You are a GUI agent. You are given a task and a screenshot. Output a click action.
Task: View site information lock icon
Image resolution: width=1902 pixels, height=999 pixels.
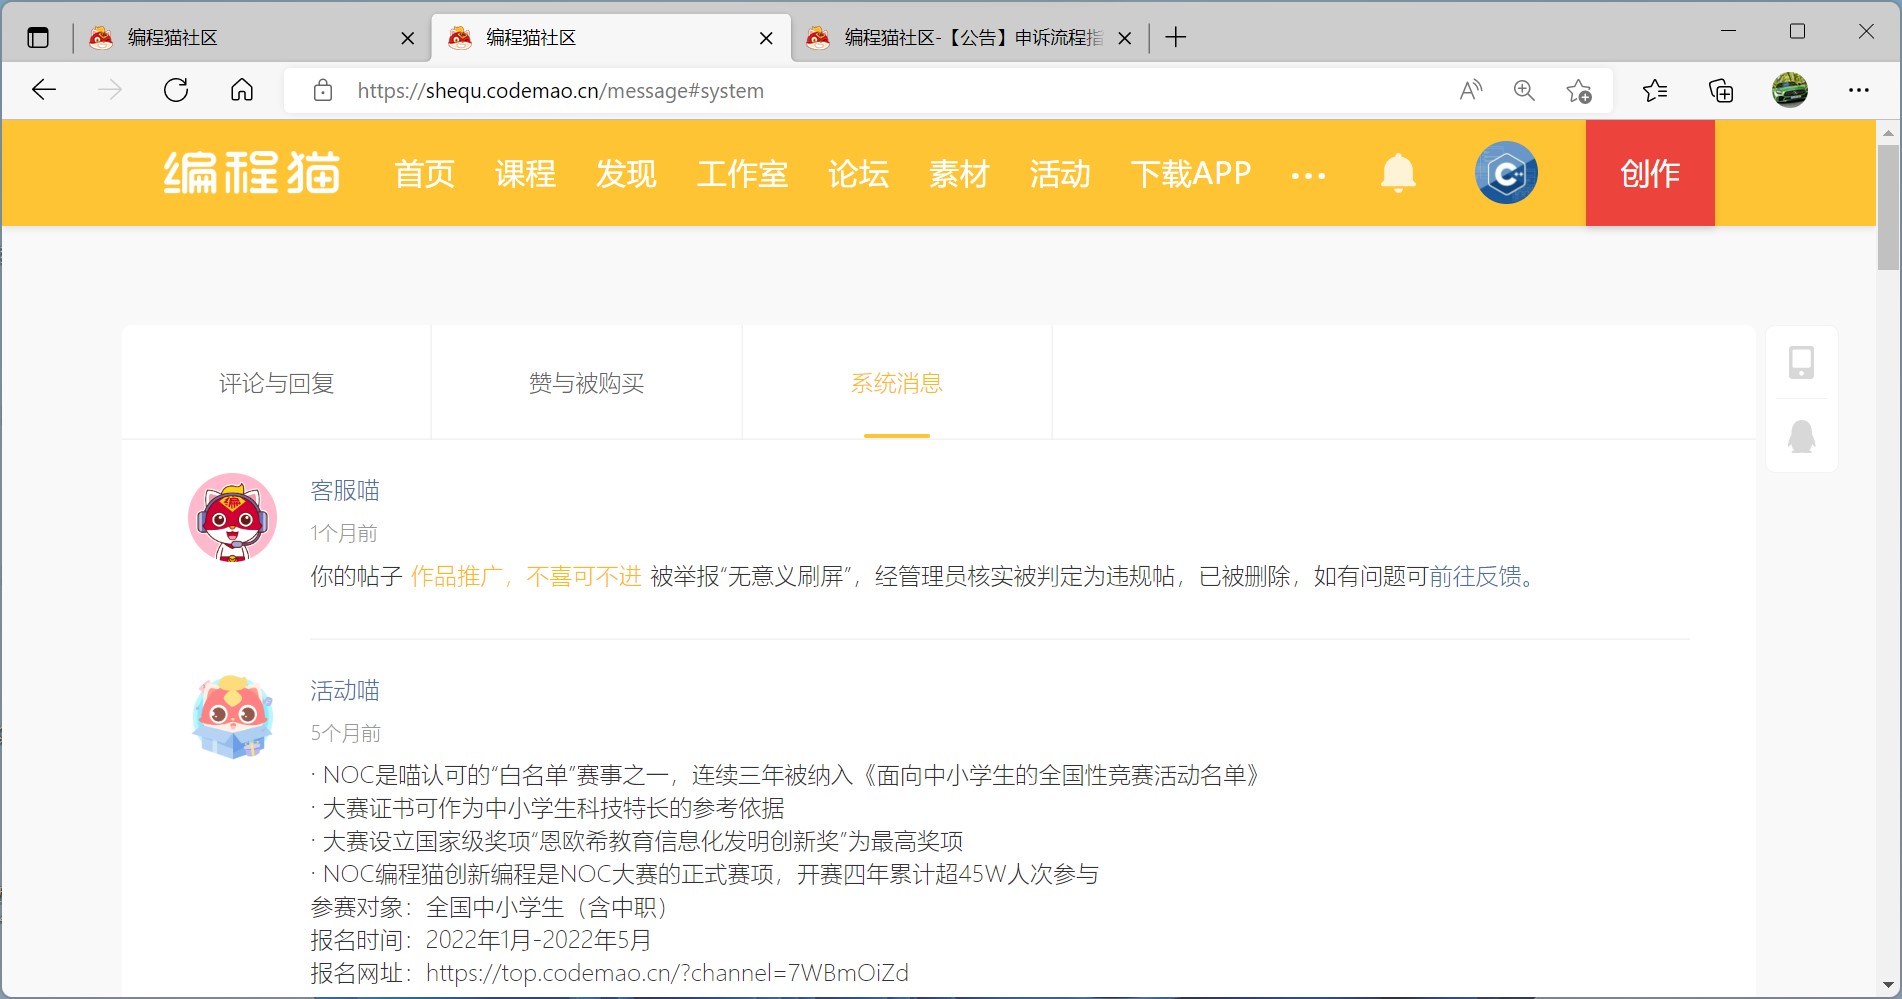(x=323, y=90)
